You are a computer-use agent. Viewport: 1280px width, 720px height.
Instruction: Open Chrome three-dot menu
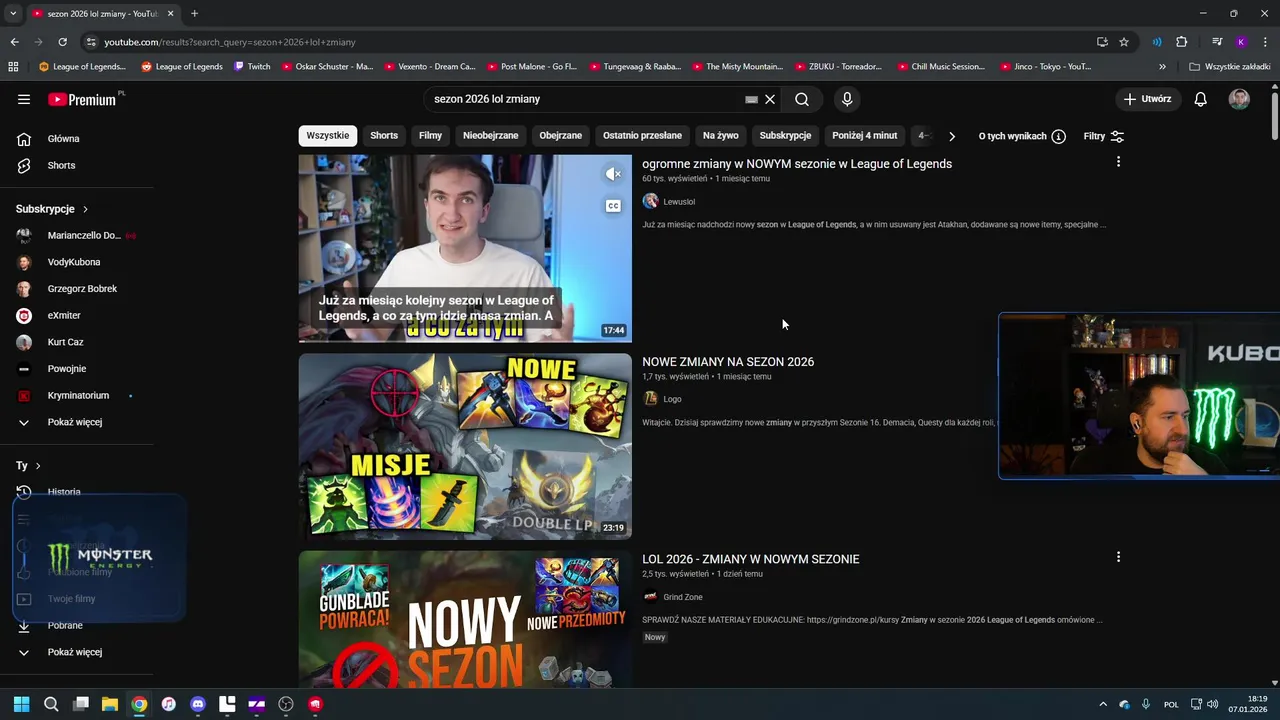[1265, 42]
